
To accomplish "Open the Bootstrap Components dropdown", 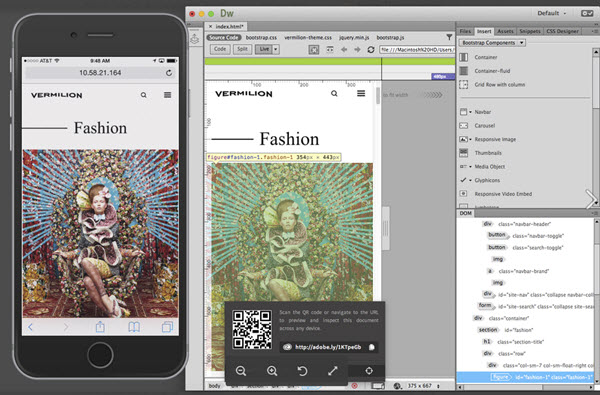I will click(x=492, y=43).
